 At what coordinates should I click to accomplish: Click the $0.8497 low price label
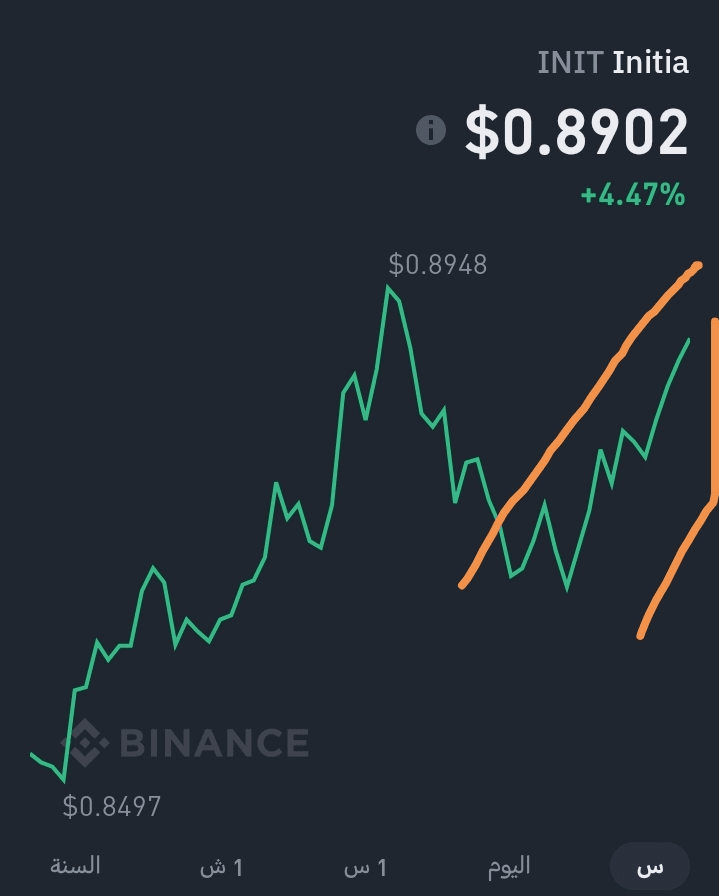(112, 806)
